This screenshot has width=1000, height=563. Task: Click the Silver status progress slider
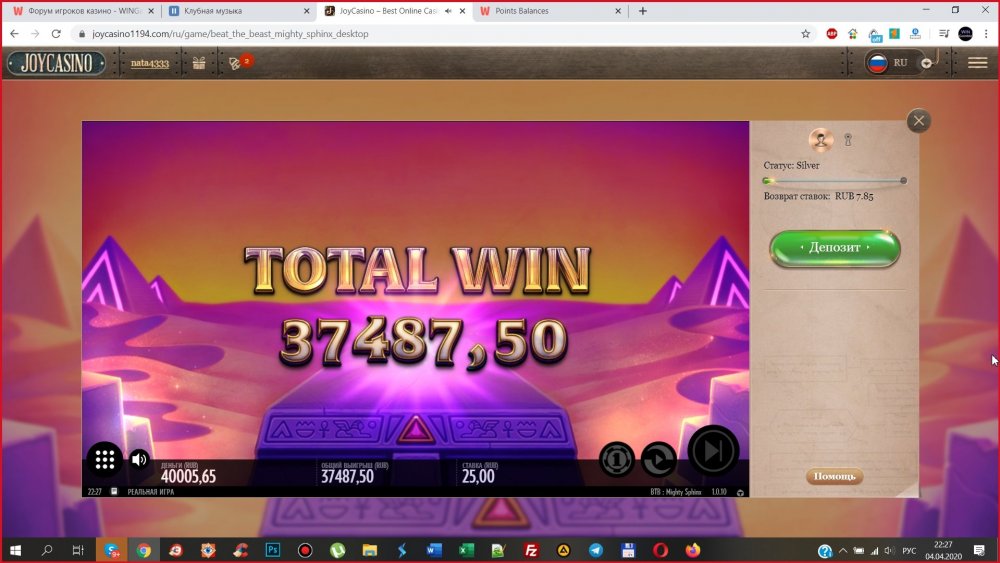click(834, 181)
